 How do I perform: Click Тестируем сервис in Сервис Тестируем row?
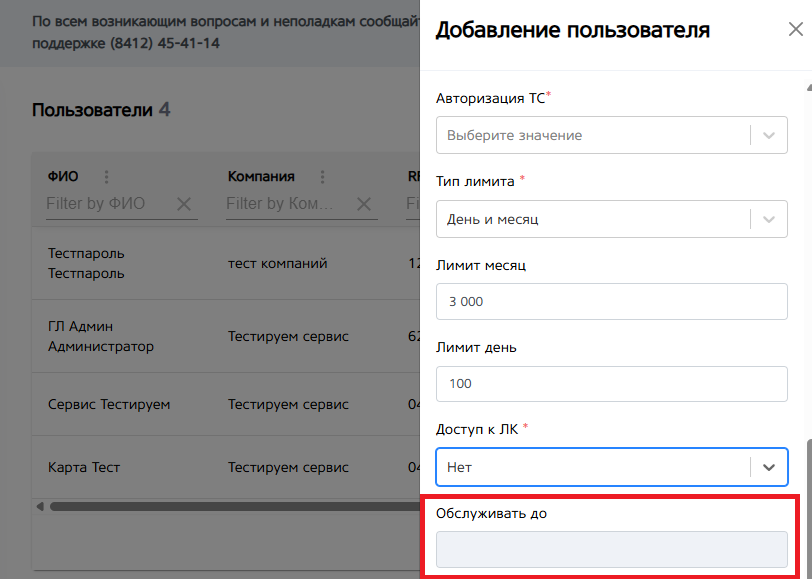coord(288,404)
